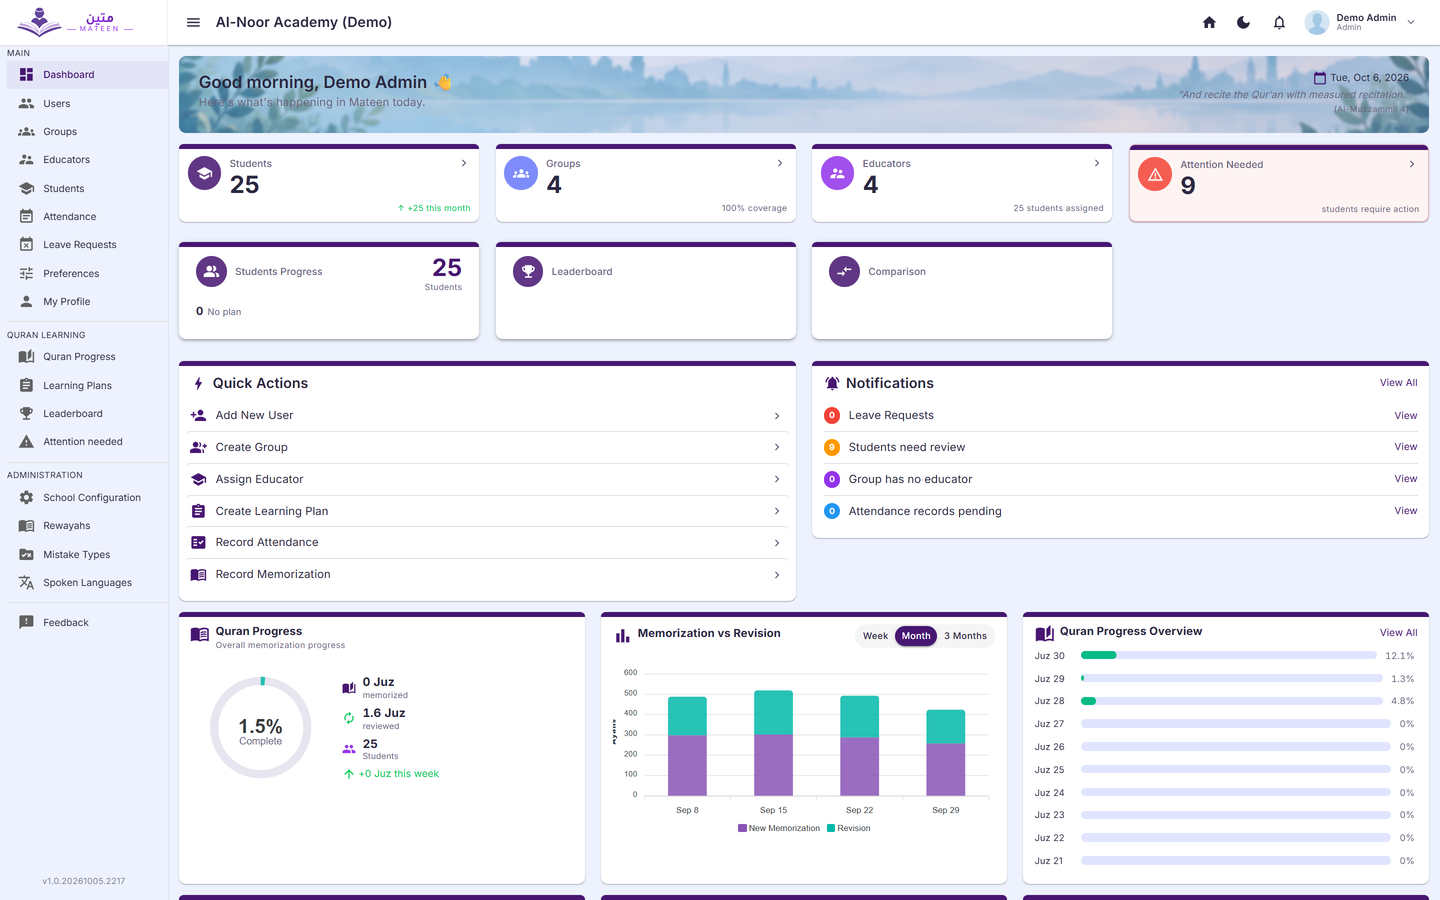Select Record Memorization quick action
Viewport: 1440px width, 900px height.
488,574
